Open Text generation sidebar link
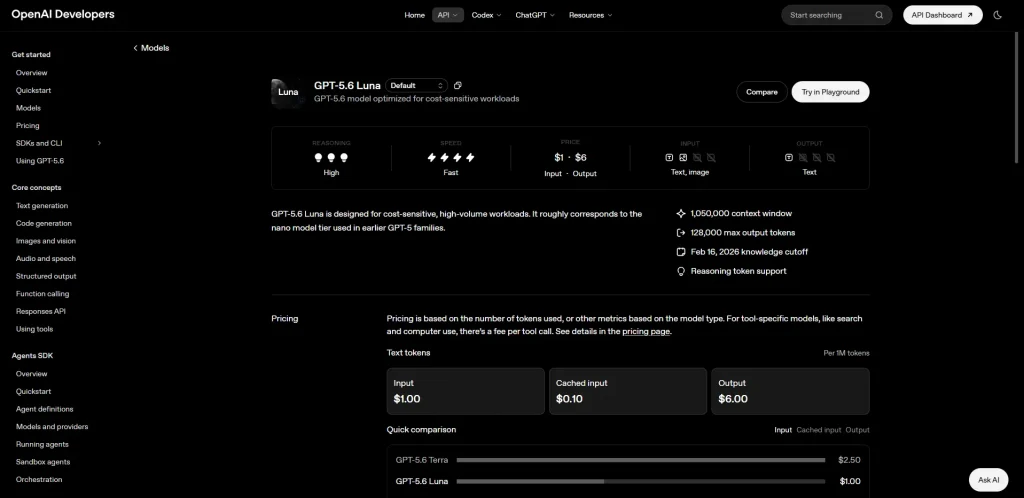The width and height of the screenshot is (1024, 498). (x=42, y=206)
